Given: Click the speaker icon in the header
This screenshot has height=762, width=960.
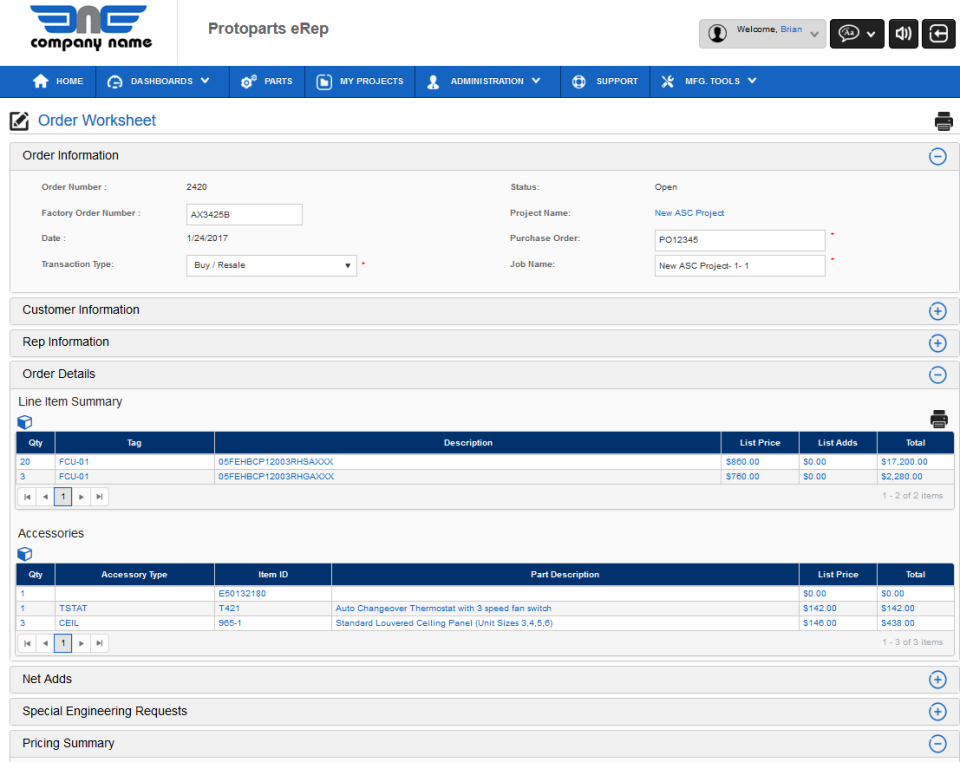Looking at the screenshot, I should 903,33.
